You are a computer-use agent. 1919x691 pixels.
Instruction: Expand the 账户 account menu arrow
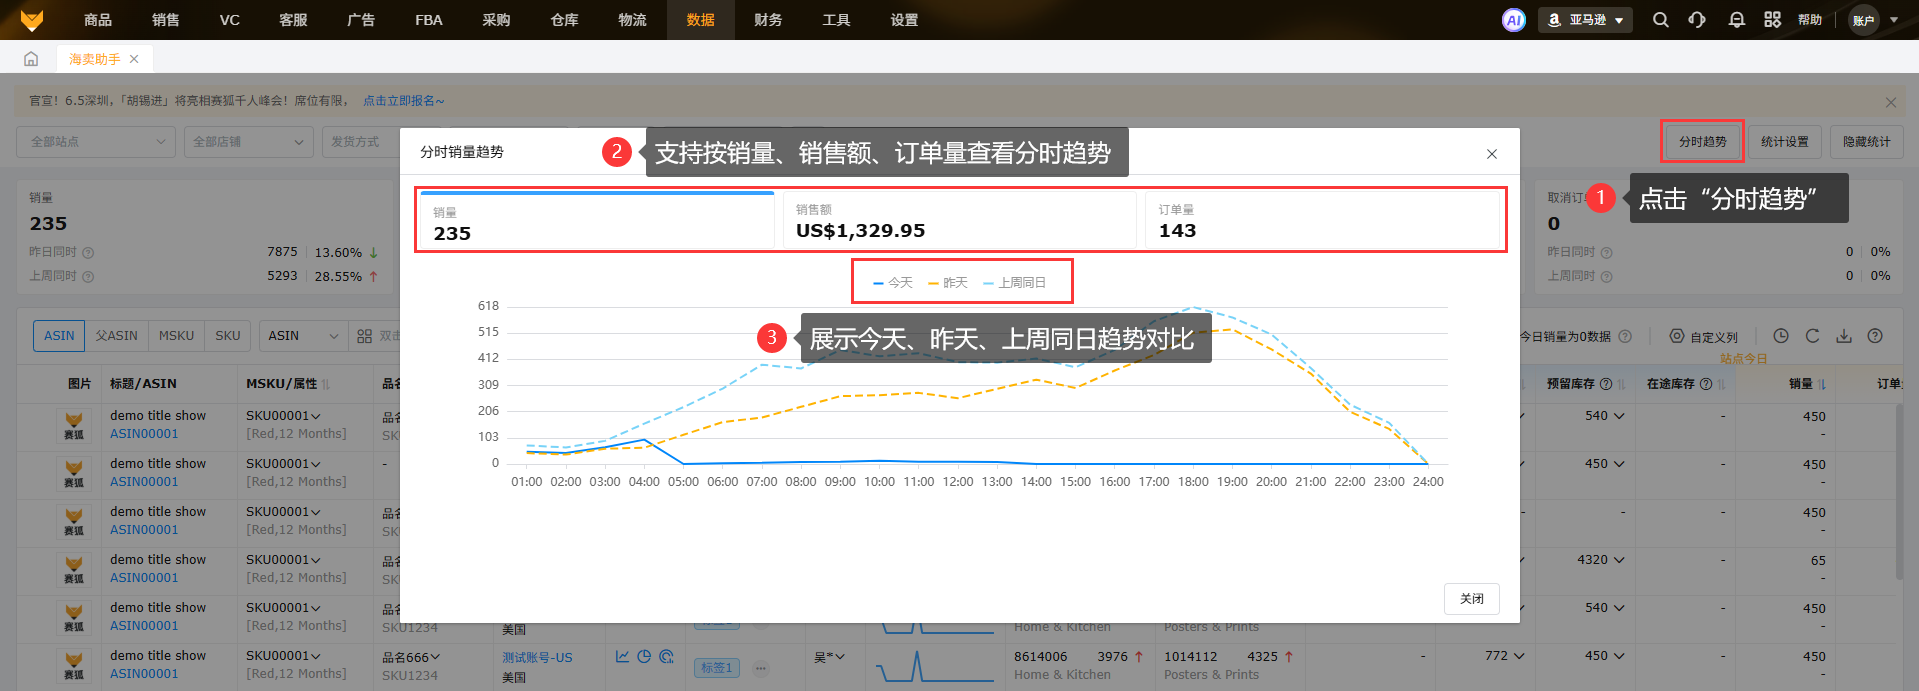pyautogui.click(x=1894, y=20)
